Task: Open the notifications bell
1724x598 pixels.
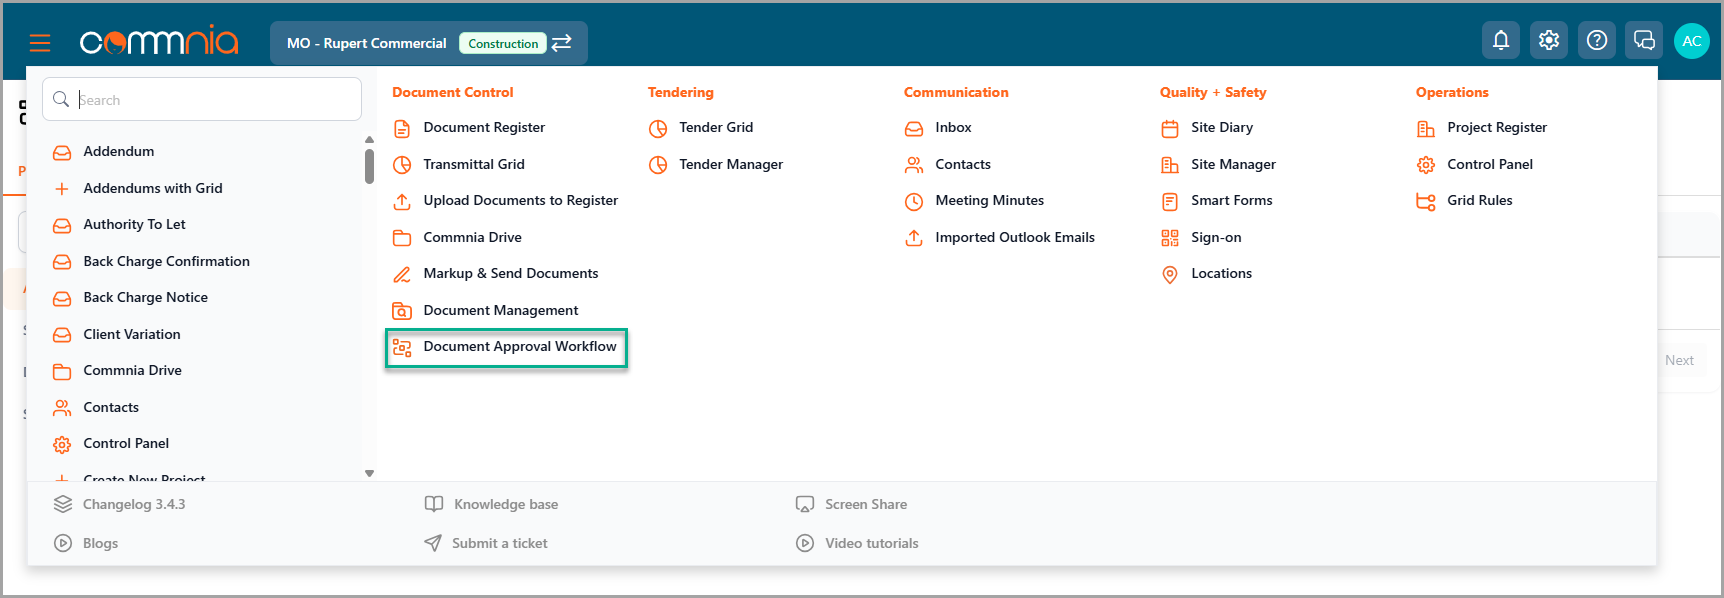Action: [x=1501, y=40]
